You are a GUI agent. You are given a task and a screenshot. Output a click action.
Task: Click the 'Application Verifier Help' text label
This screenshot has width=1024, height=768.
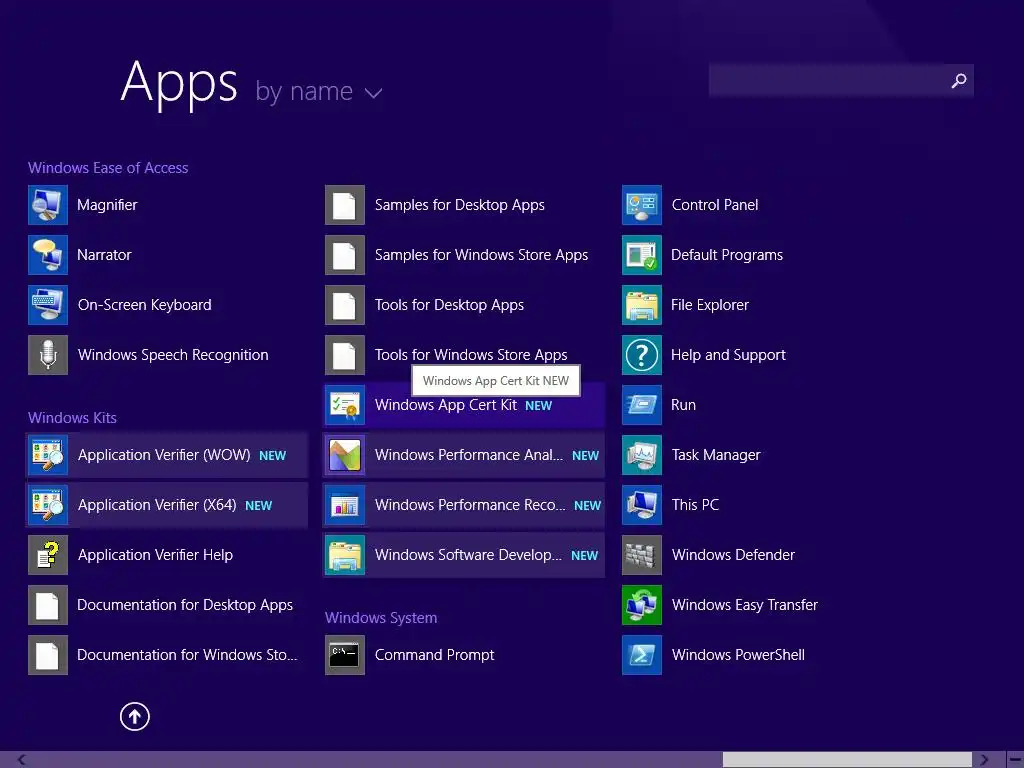click(x=155, y=555)
